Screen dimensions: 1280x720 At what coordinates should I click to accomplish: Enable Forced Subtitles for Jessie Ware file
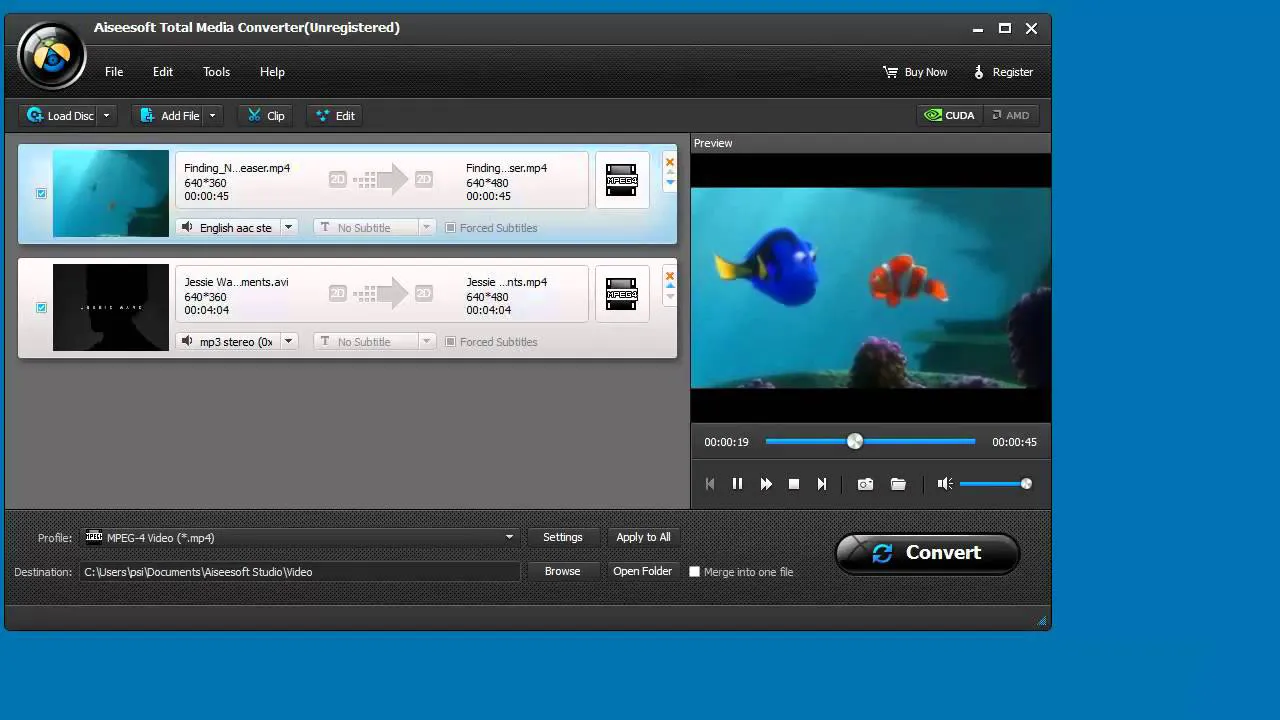(x=450, y=342)
